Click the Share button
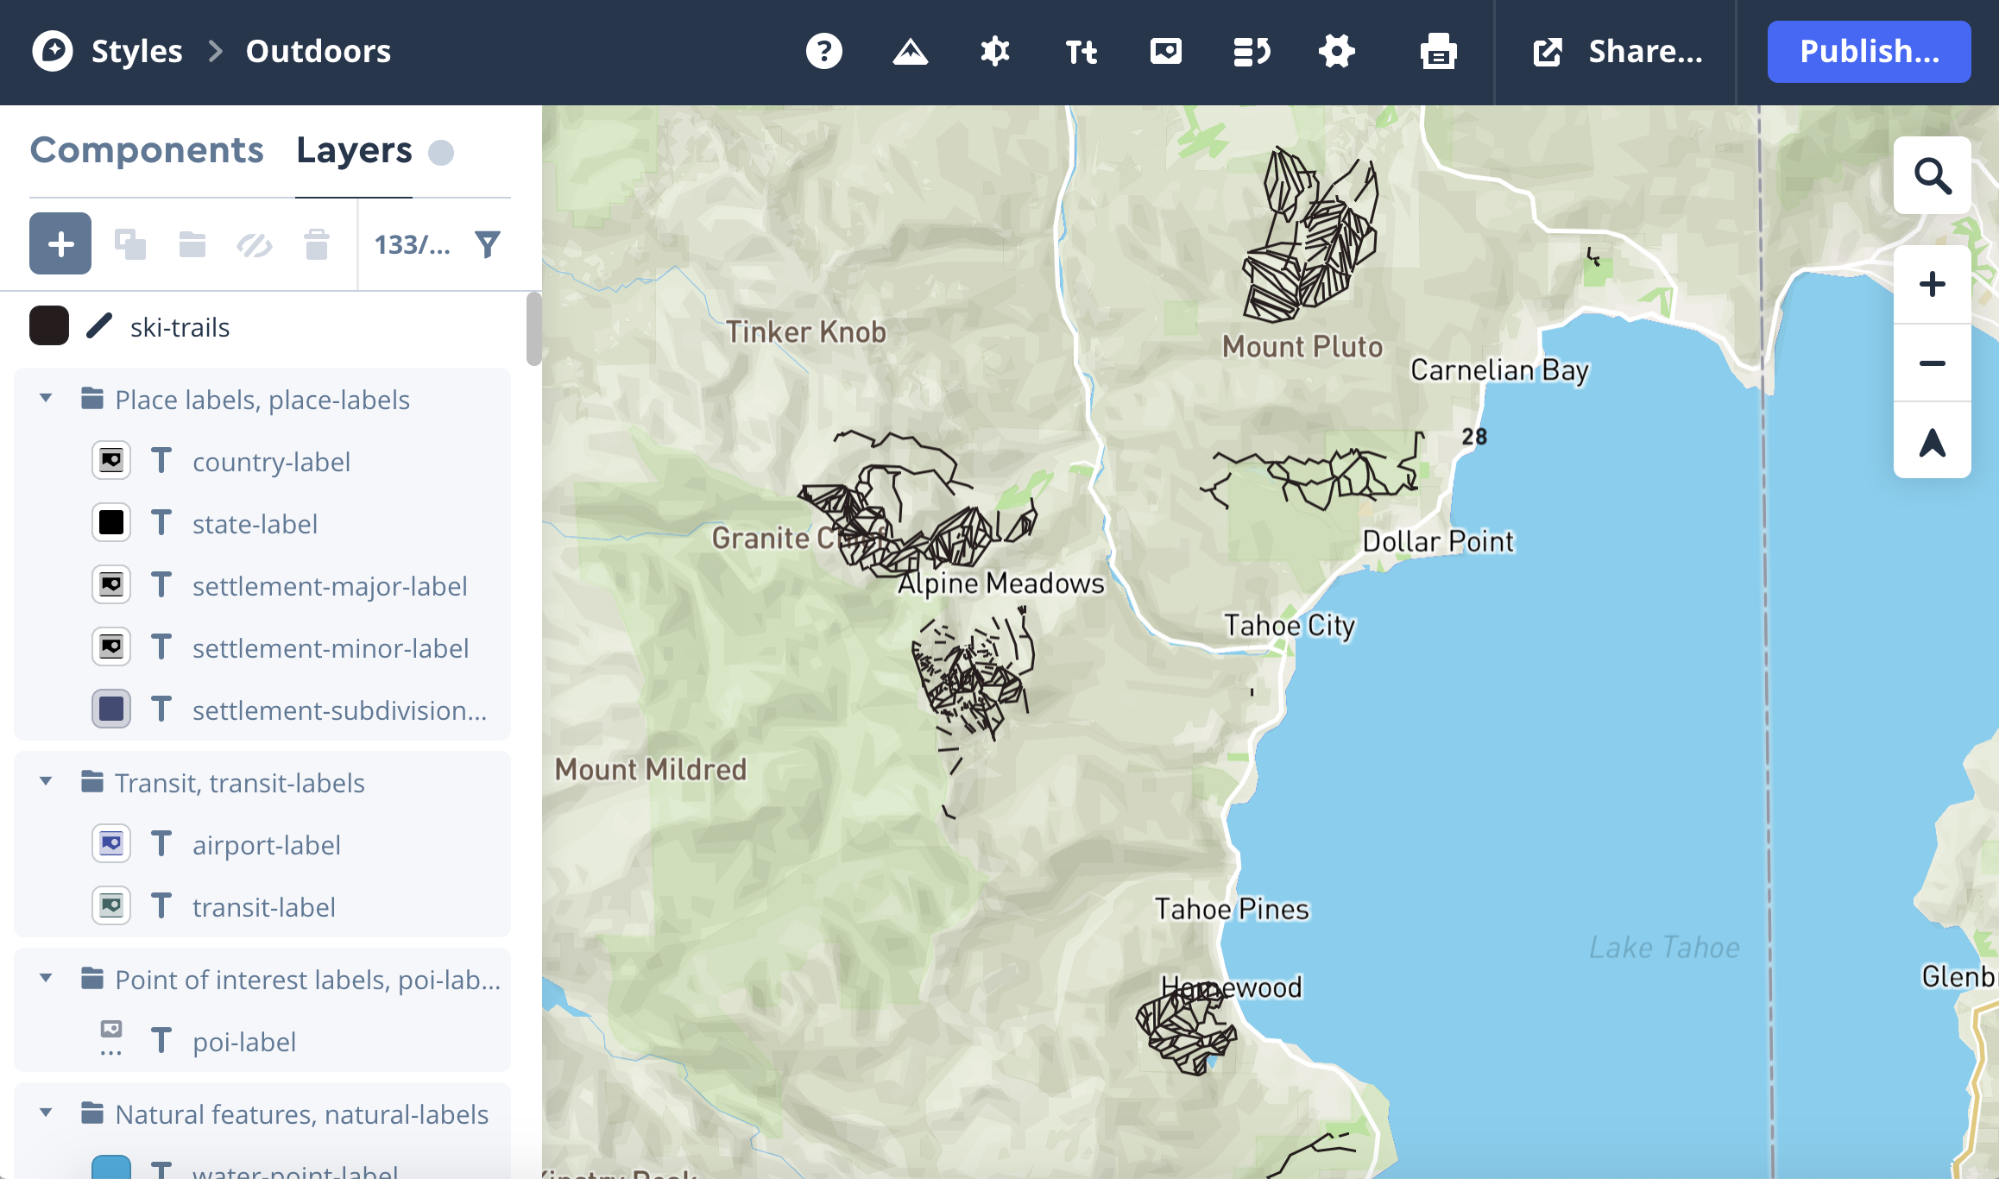This screenshot has width=1999, height=1180. click(x=1618, y=51)
